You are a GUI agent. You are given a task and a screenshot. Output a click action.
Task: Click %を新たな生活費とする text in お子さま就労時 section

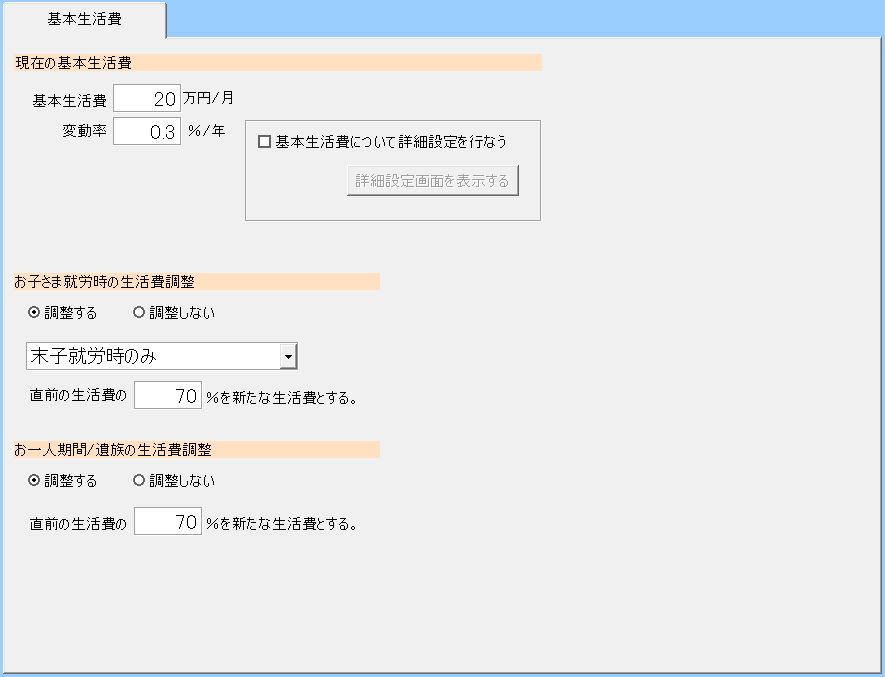tap(282, 396)
